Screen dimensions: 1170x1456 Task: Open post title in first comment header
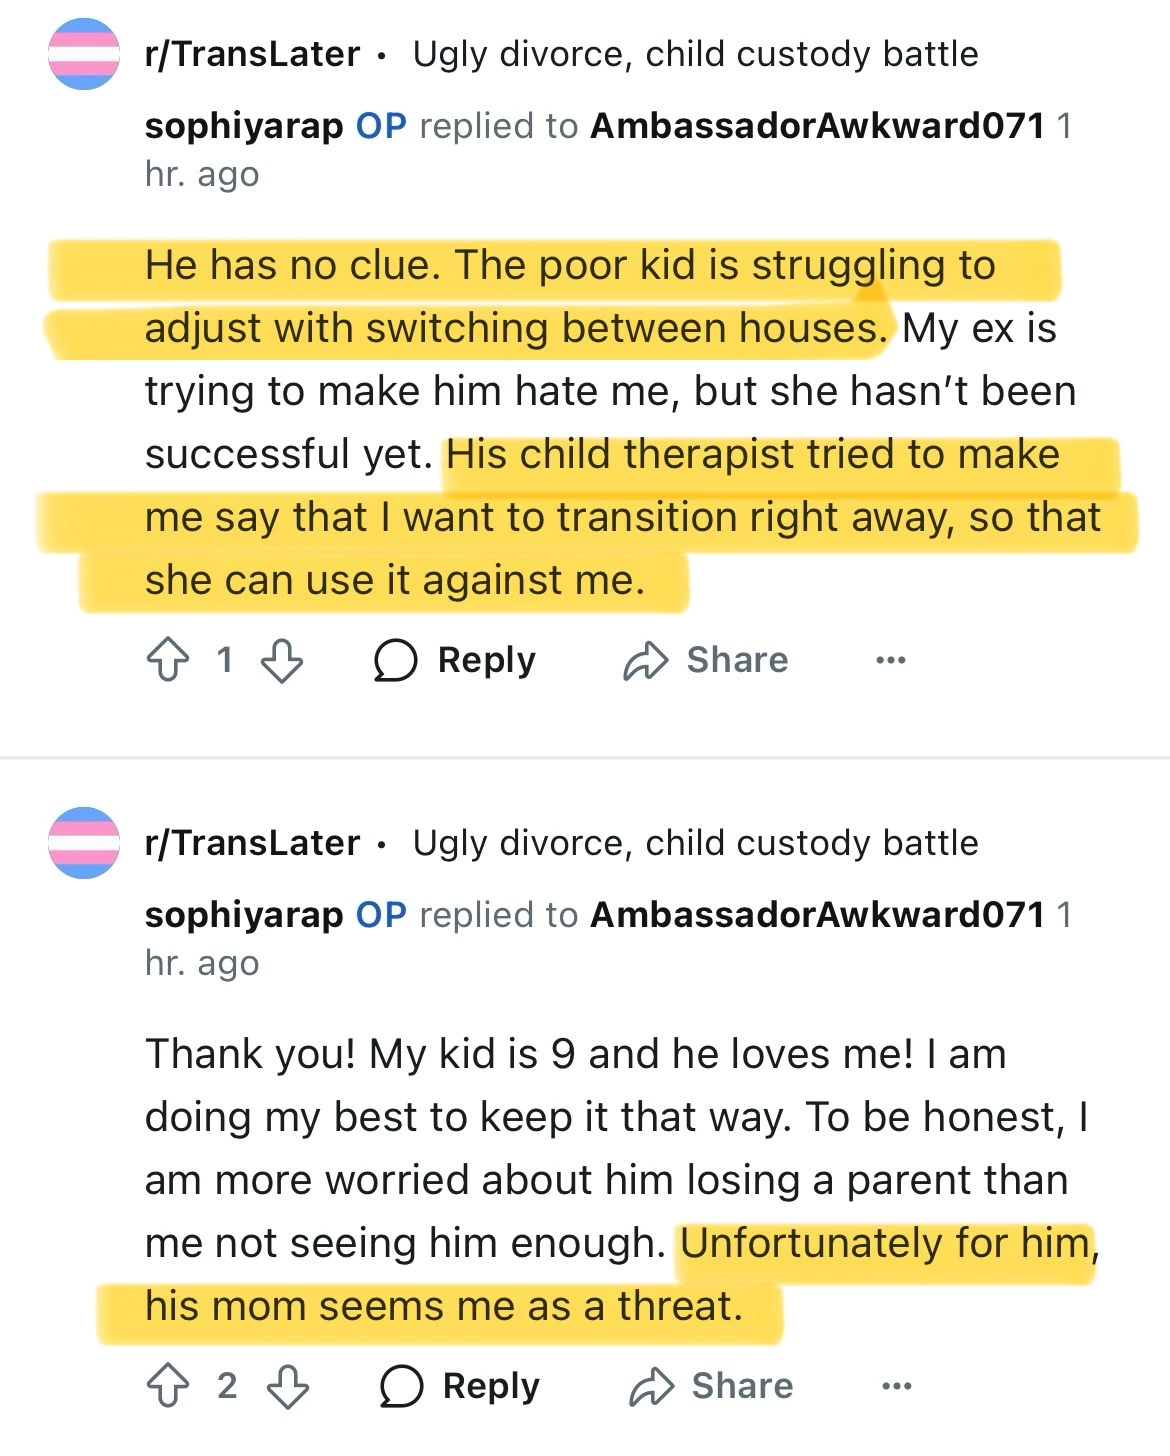click(695, 54)
